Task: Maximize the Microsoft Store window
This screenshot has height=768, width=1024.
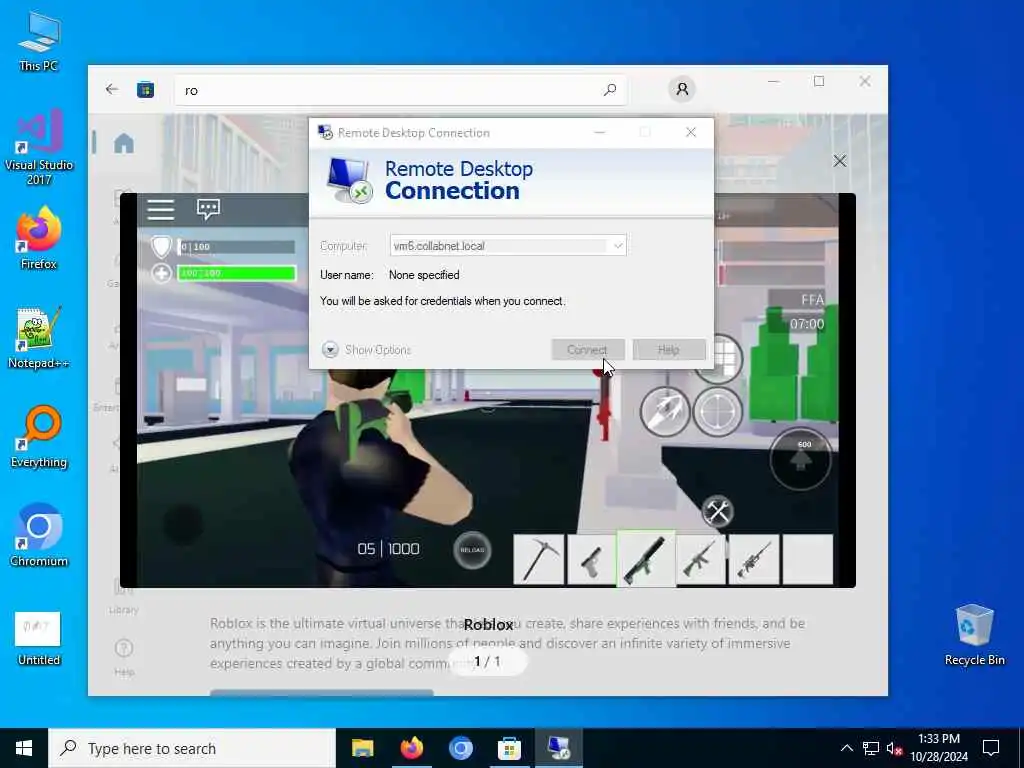Action: (819, 81)
